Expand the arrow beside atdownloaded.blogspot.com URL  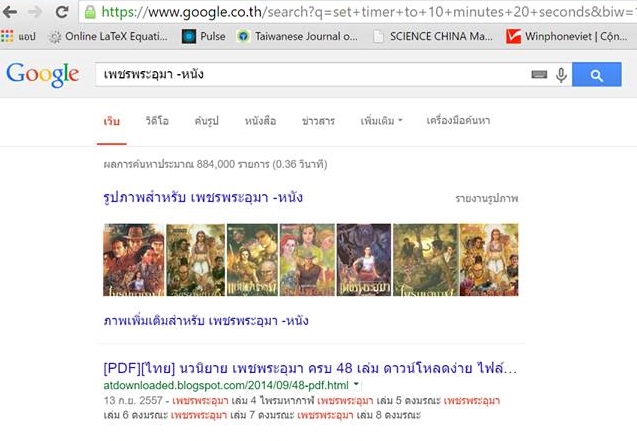(356, 385)
